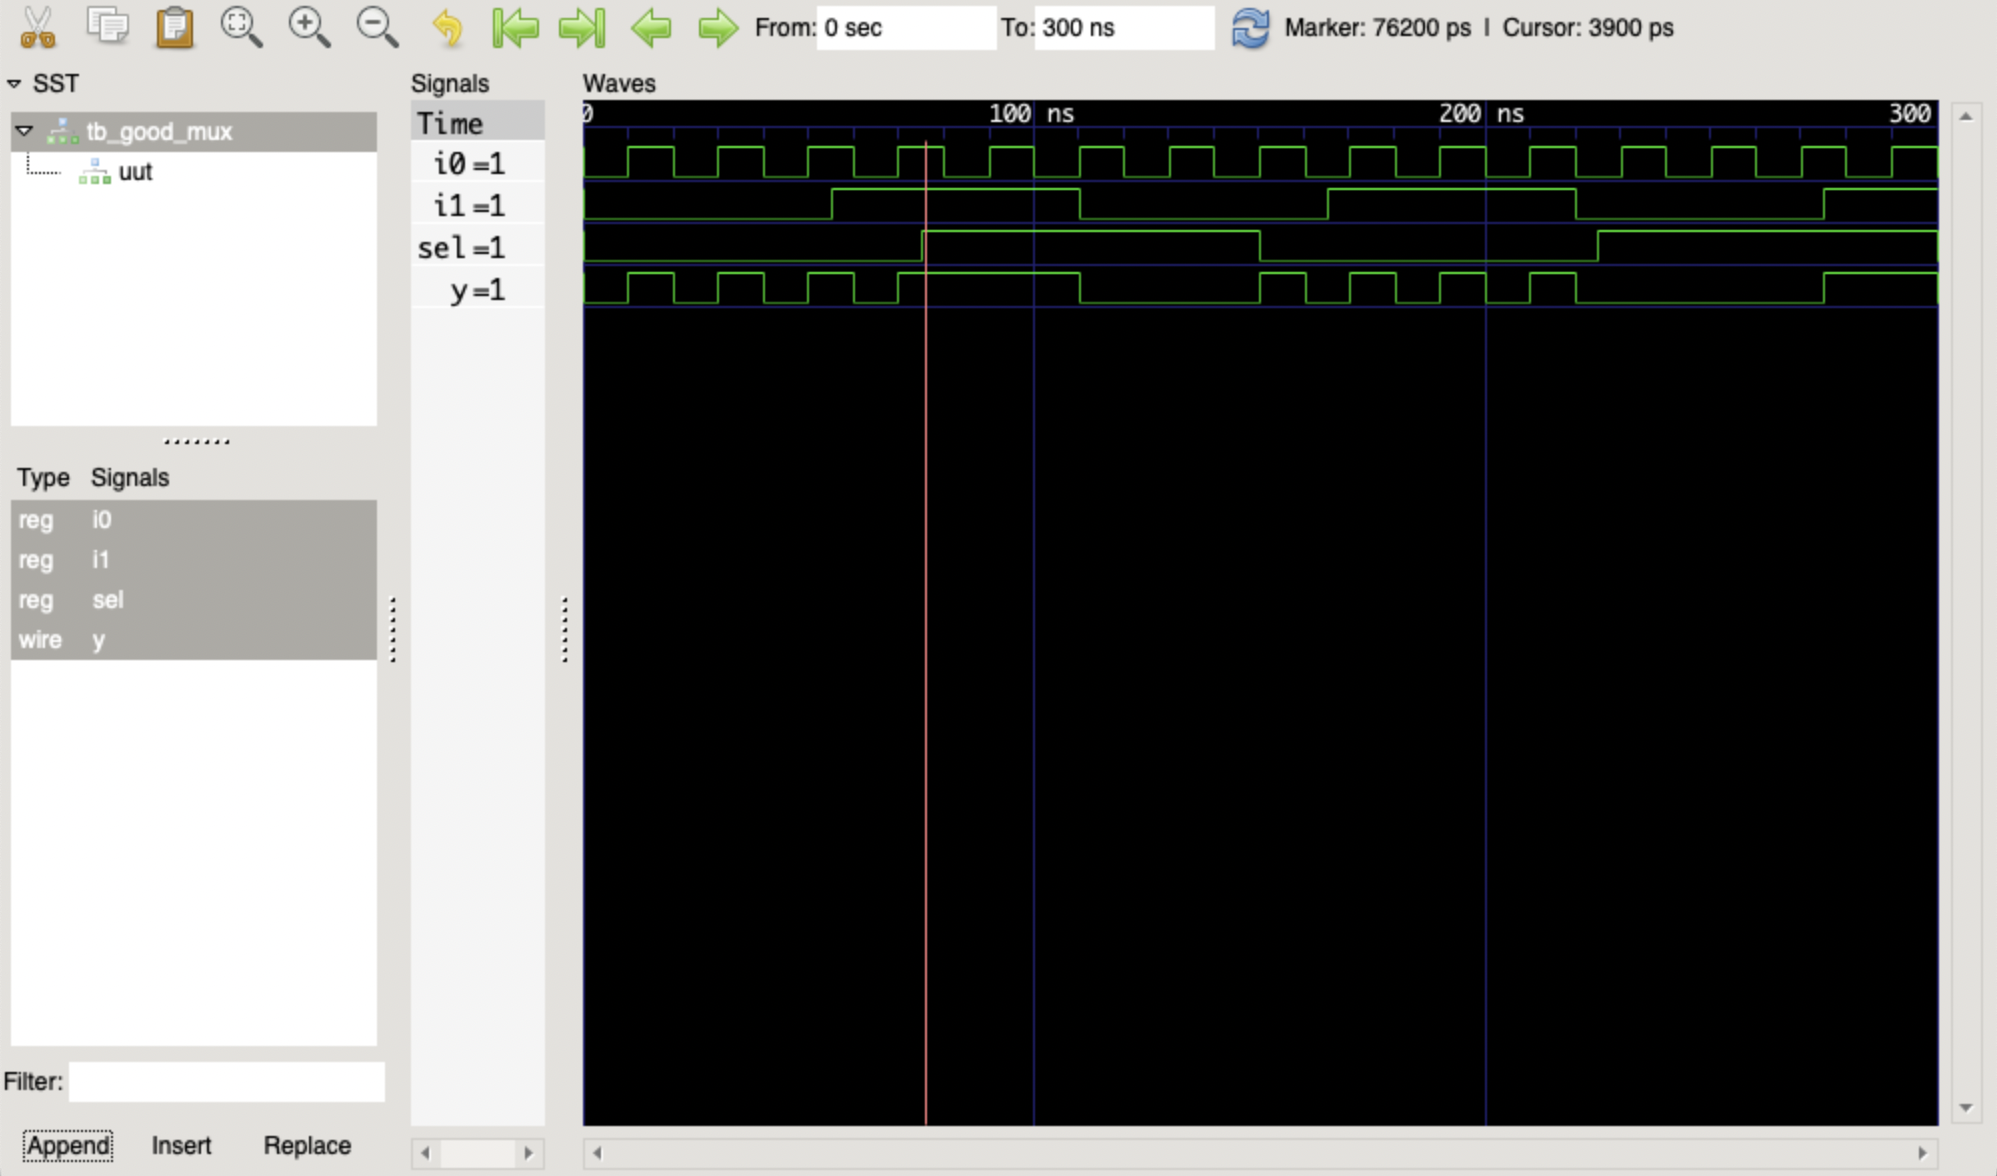Screen dimensions: 1997x1176
Task: Collapse the SST panel triangle
Action: 14,84
